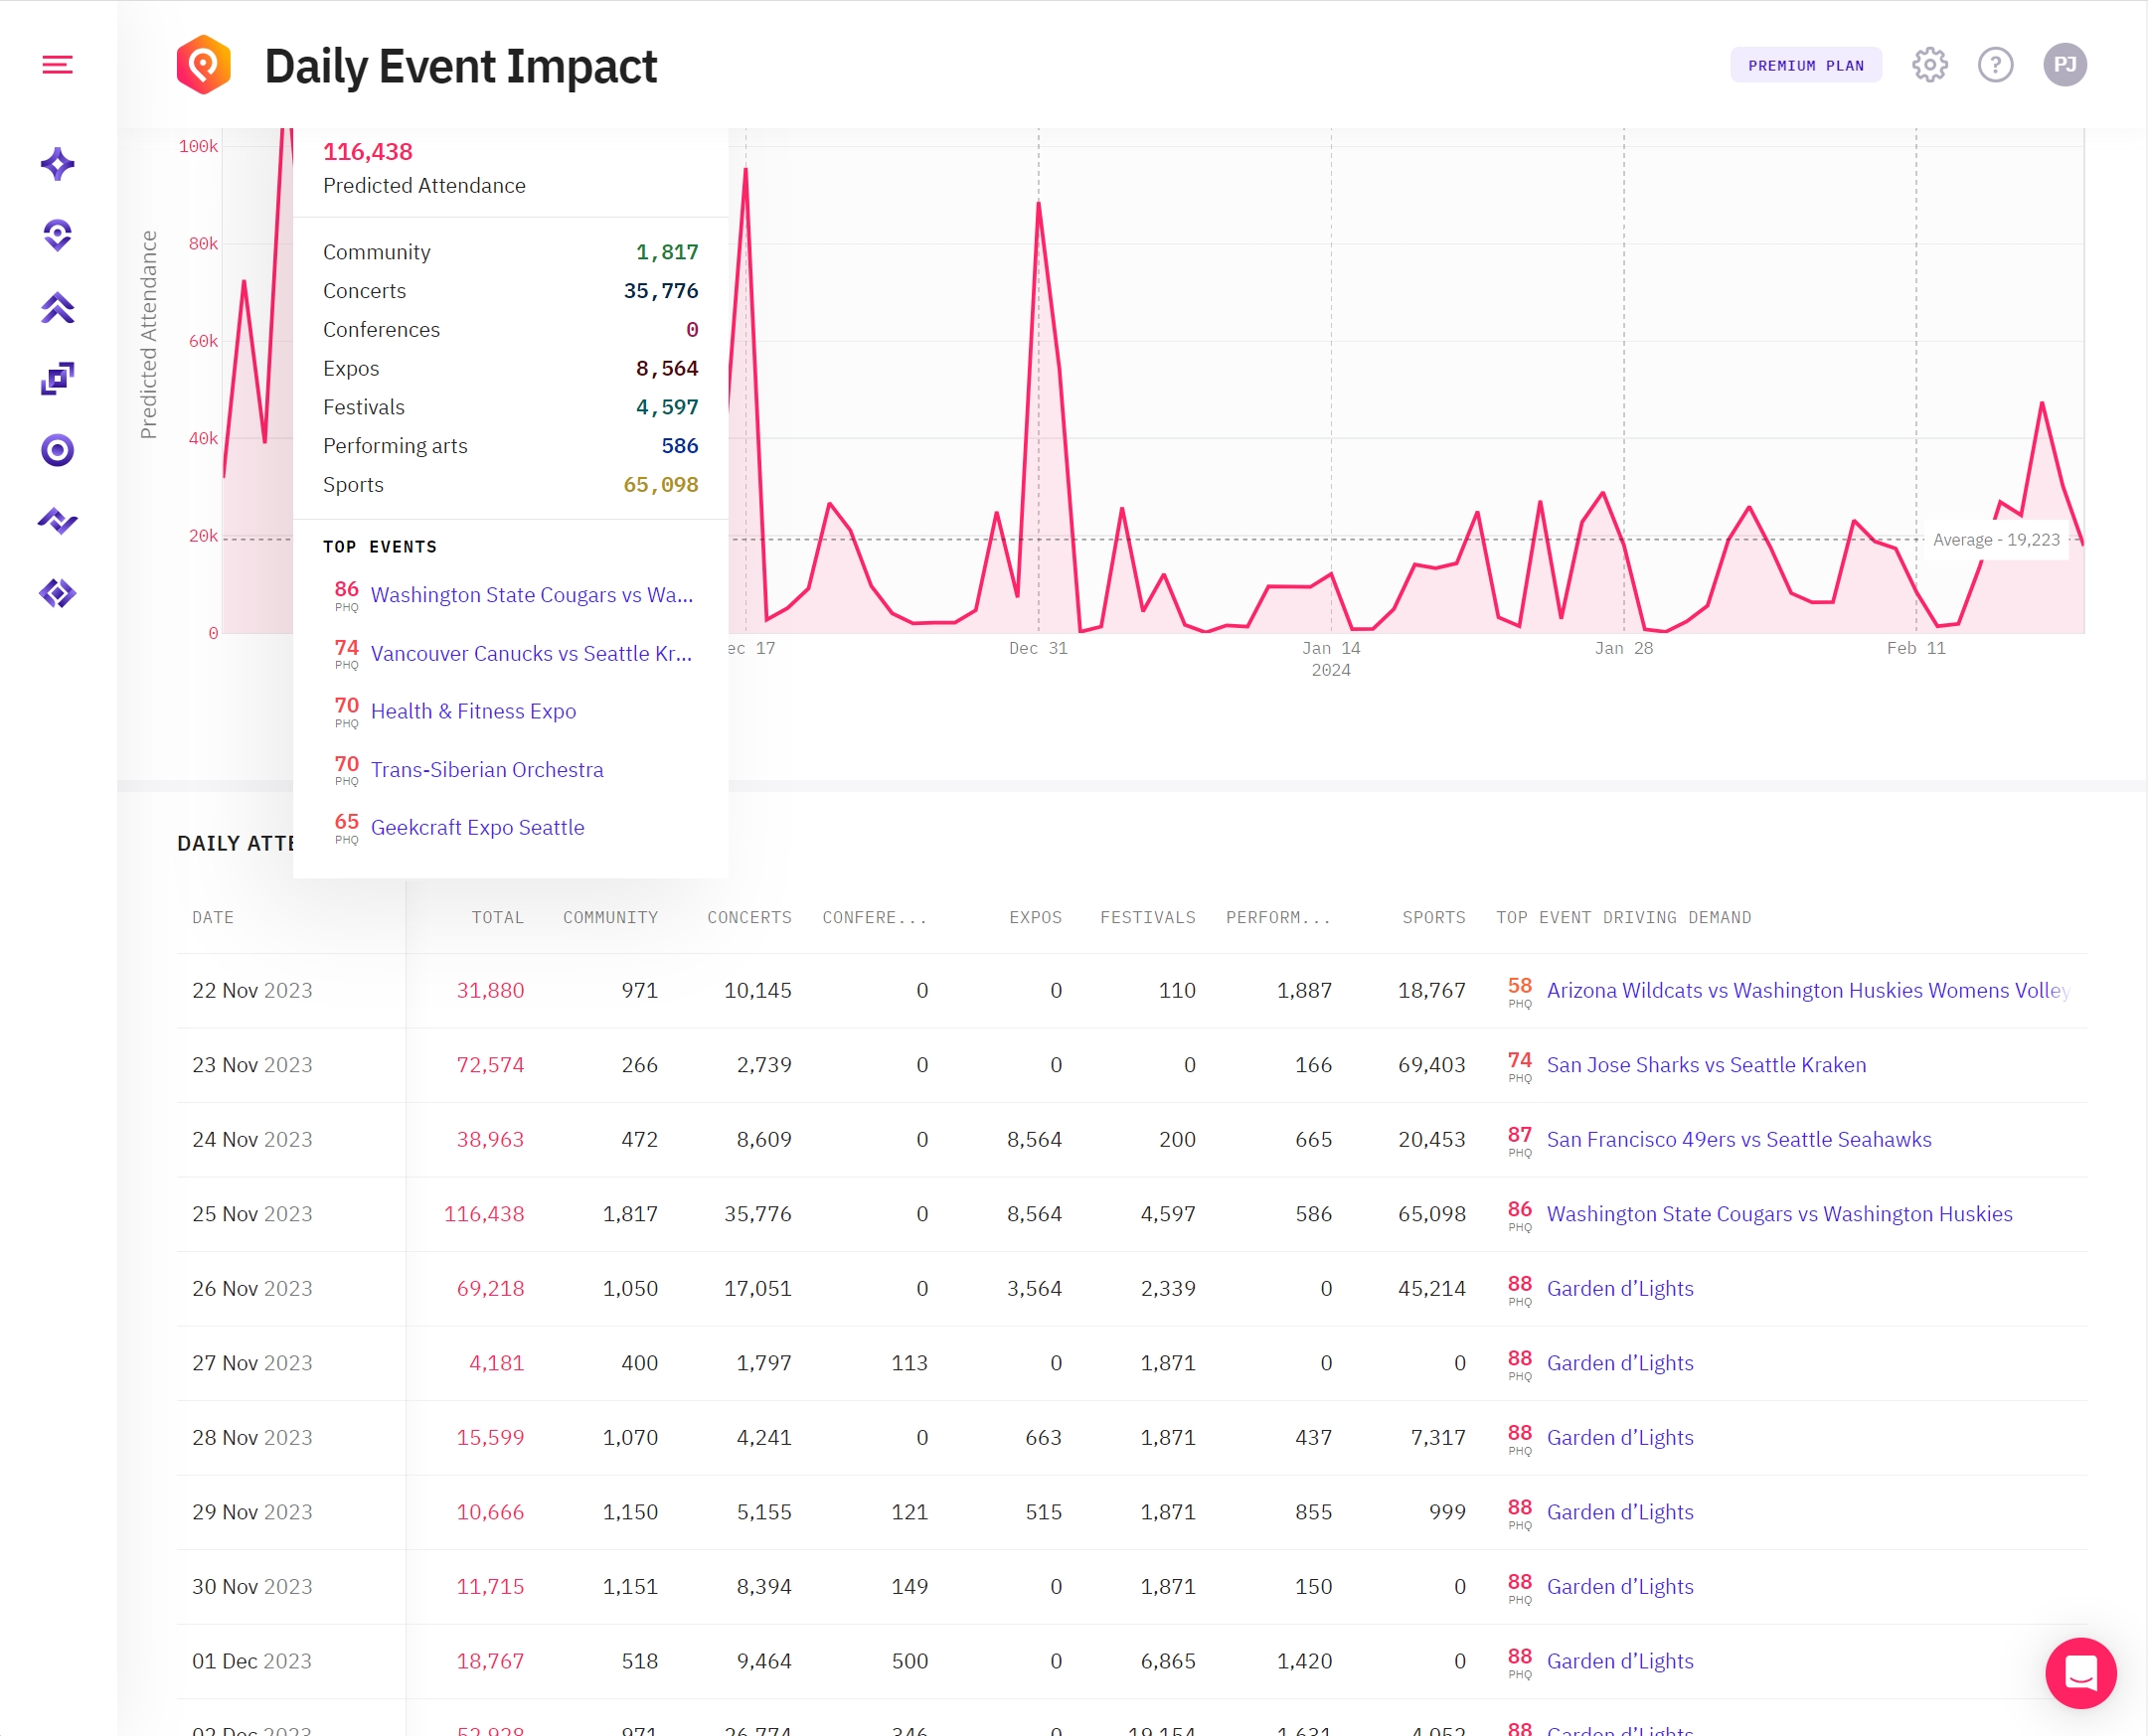Select the sparkle icon in the sidebar
Viewport: 2148px width, 1736px height.
[x=57, y=162]
